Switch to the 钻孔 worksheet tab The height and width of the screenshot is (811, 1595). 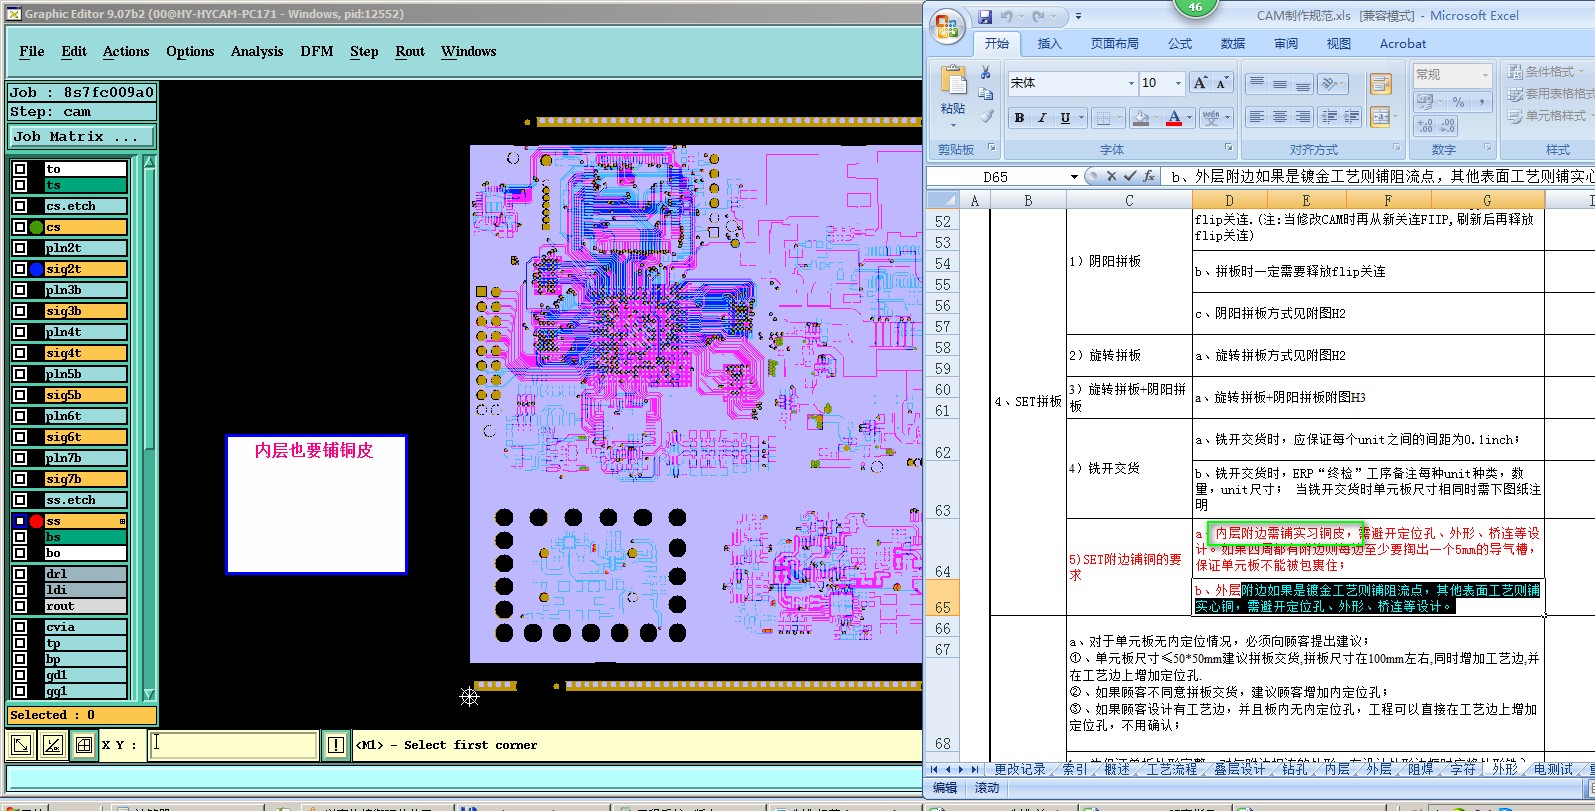[x=1294, y=769]
